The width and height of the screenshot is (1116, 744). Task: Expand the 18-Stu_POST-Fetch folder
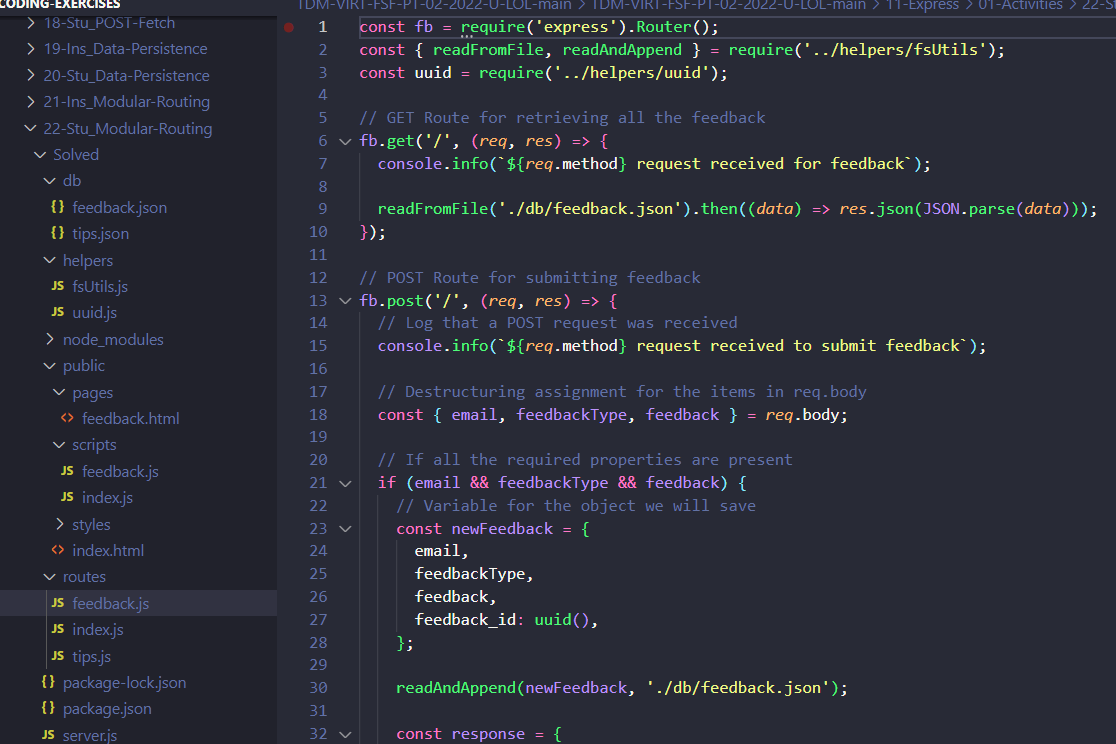(x=31, y=23)
